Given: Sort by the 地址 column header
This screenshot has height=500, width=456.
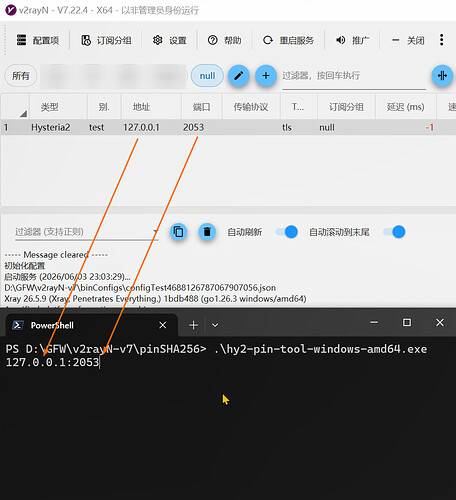Looking at the screenshot, I should point(151,107).
